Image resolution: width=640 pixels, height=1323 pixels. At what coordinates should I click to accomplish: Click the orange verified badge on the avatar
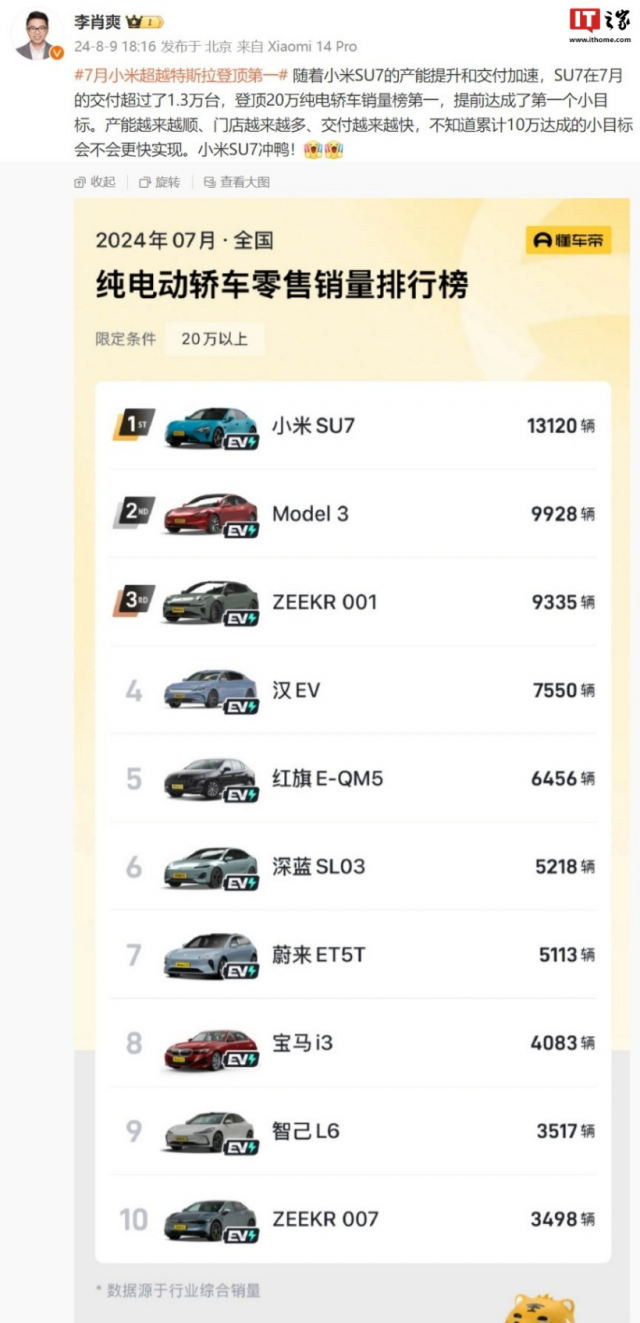pyautogui.click(x=56, y=52)
